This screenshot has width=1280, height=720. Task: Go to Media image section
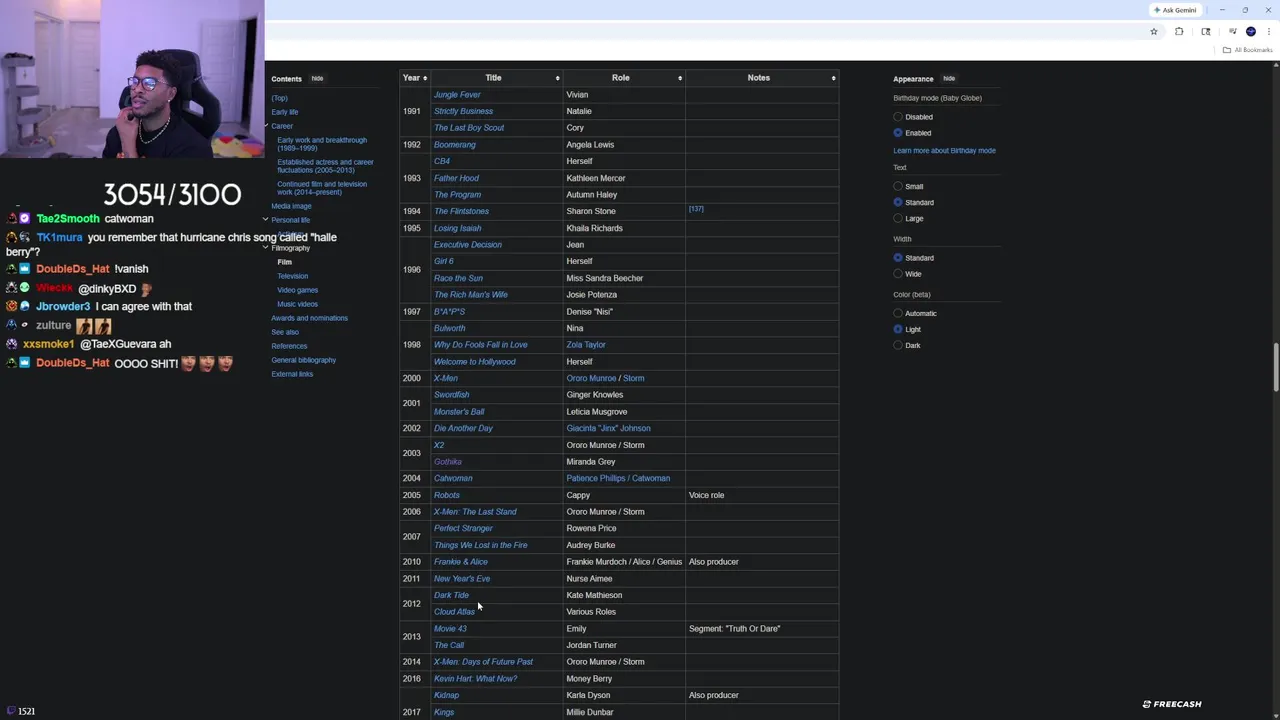point(291,206)
